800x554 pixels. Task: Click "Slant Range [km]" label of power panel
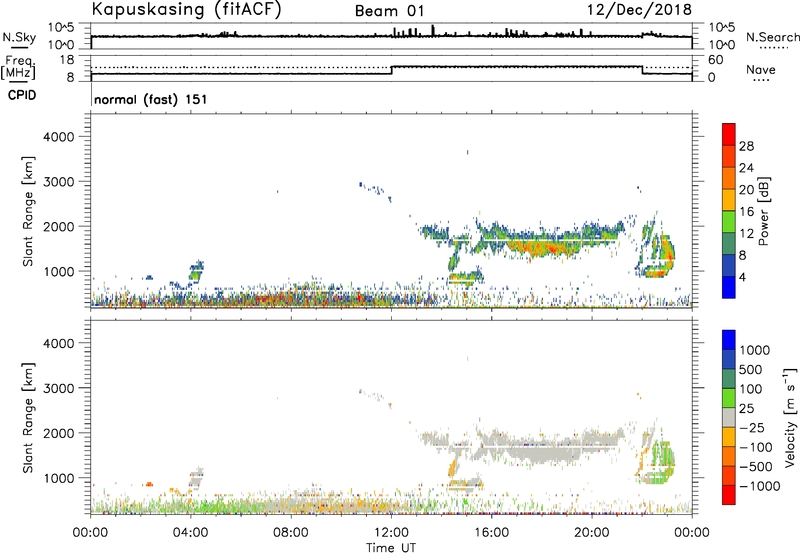[x=28, y=212]
